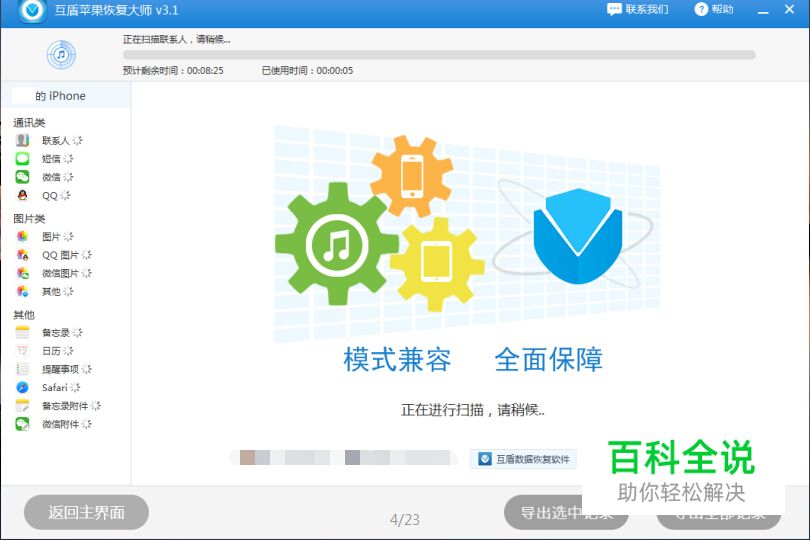Viewport: 810px width, 540px height.
Task: Click the green iTunes gear graphic
Action: pos(336,244)
